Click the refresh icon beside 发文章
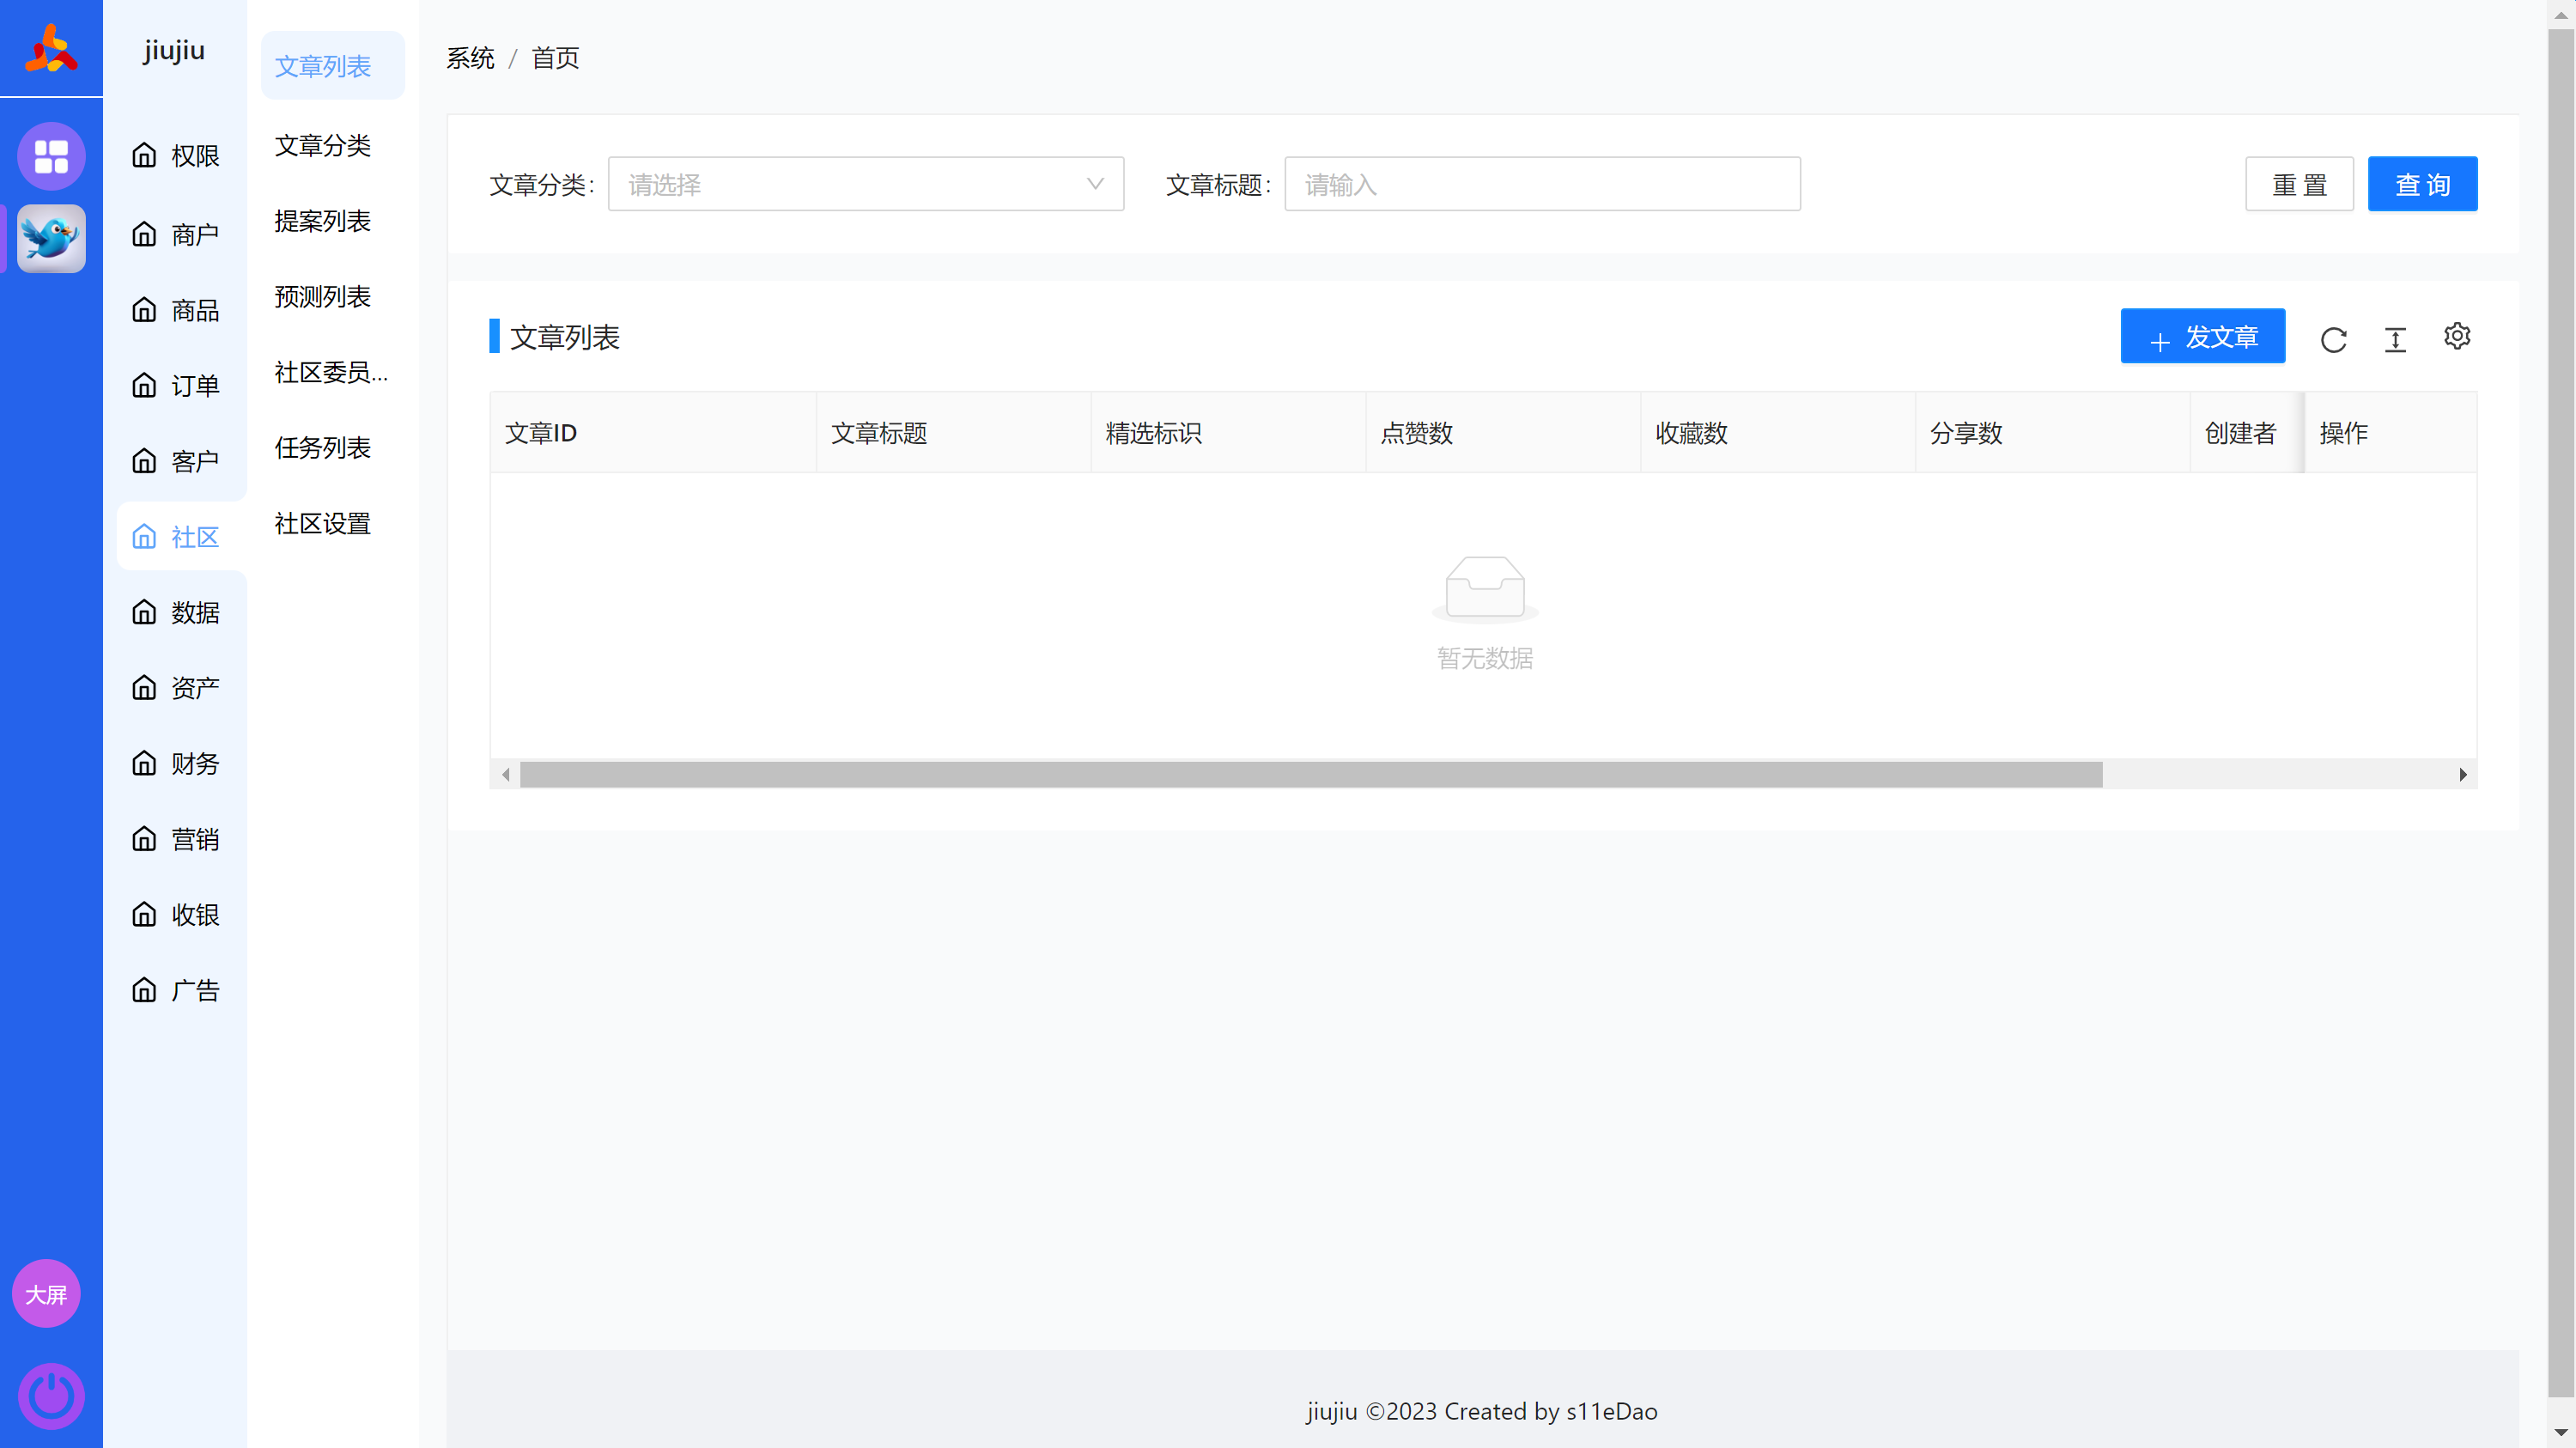 click(2333, 340)
